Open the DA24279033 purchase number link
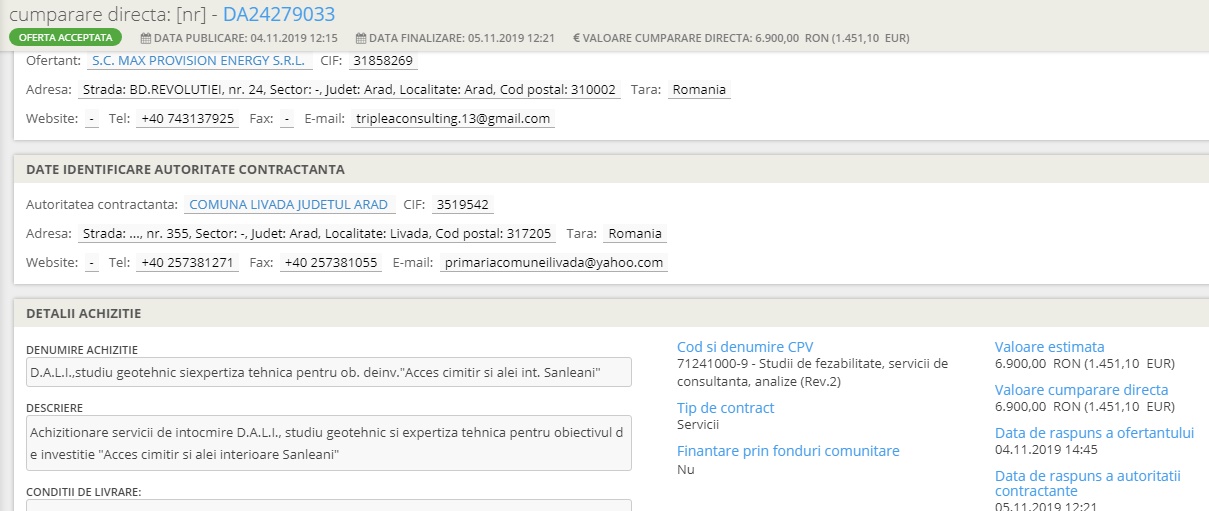1209x511 pixels. pos(278,14)
